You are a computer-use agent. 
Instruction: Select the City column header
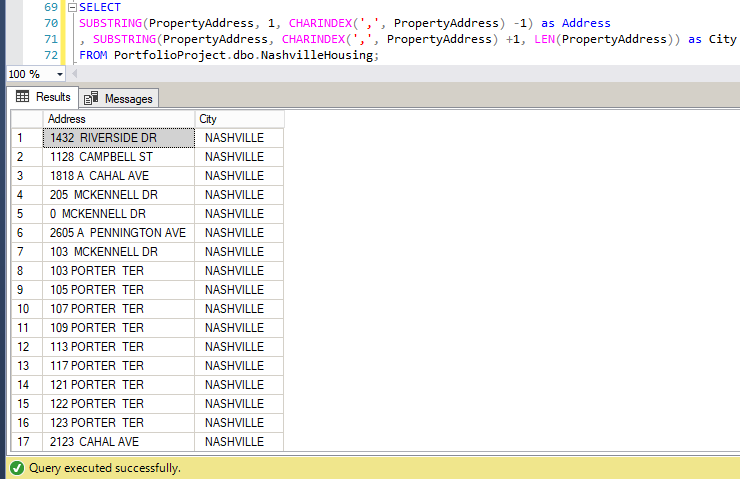(x=238, y=119)
